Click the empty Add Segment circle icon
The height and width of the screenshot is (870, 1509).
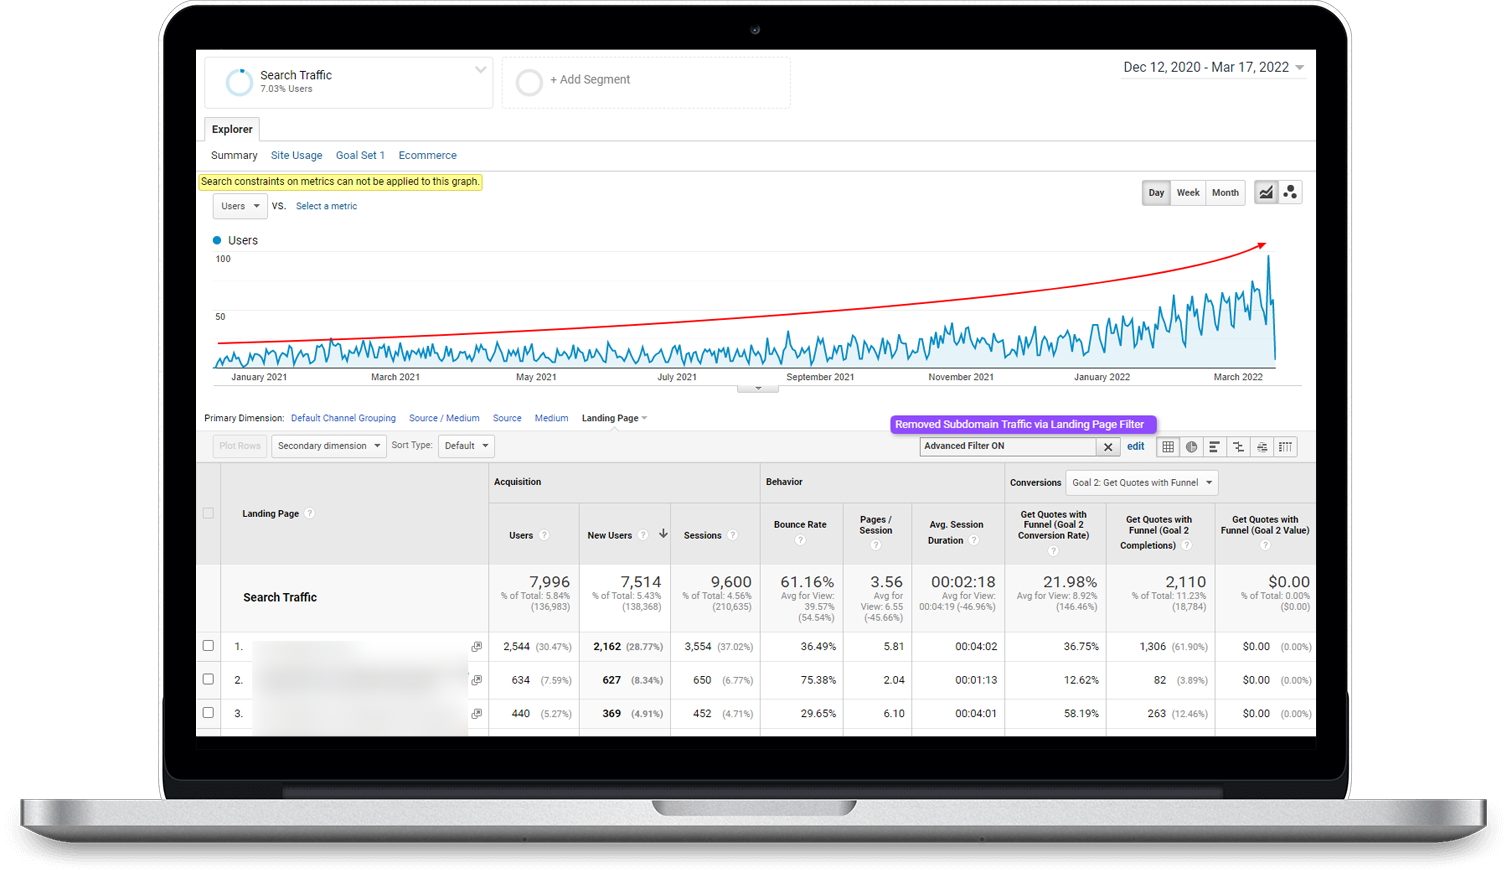(529, 82)
